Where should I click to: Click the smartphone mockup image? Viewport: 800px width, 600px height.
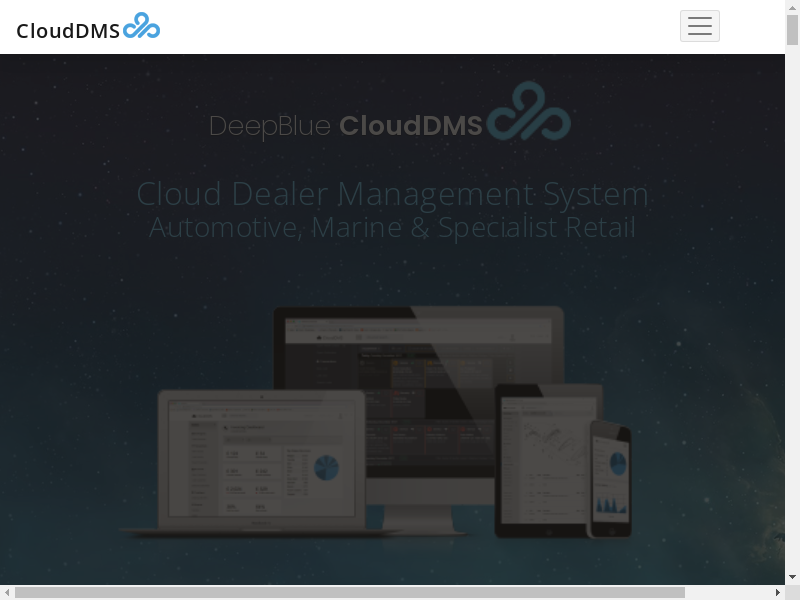610,480
